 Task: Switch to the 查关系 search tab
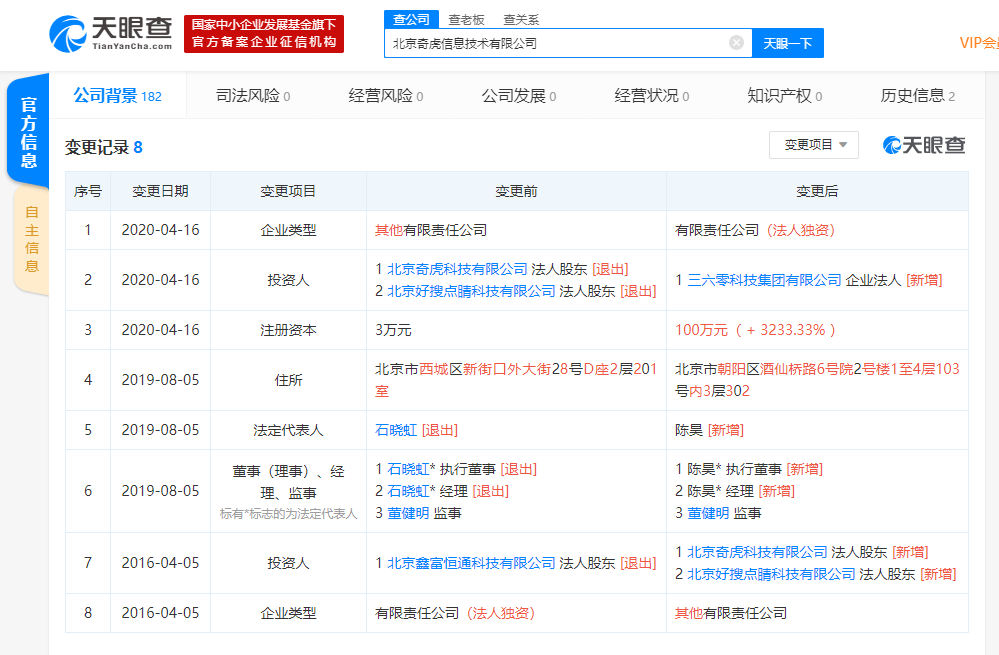[x=521, y=18]
